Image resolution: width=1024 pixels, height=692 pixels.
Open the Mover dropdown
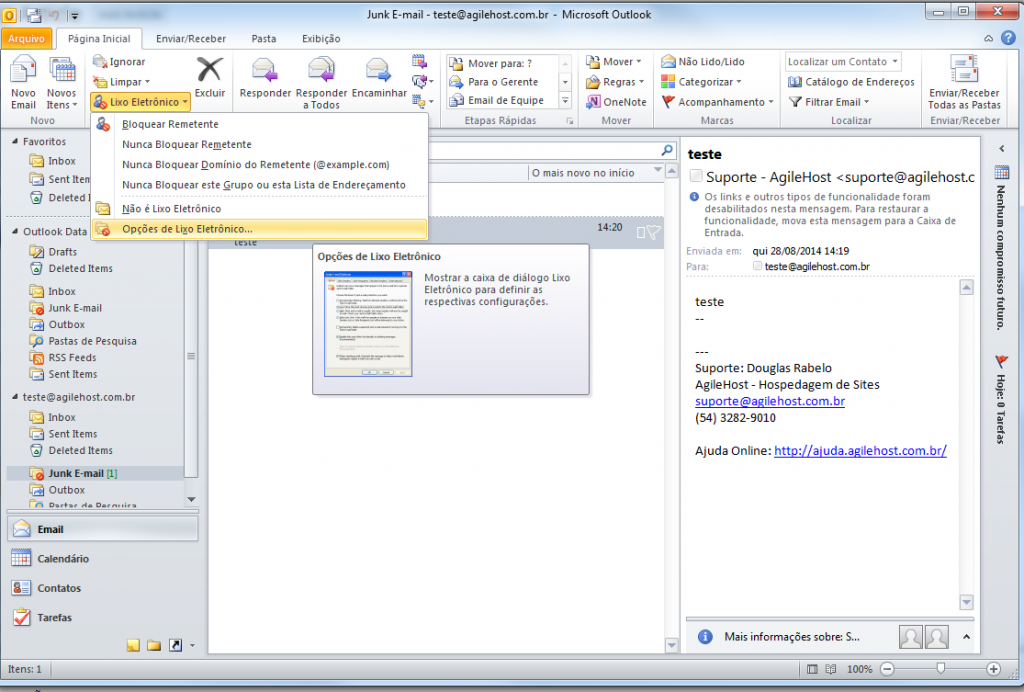coord(614,61)
